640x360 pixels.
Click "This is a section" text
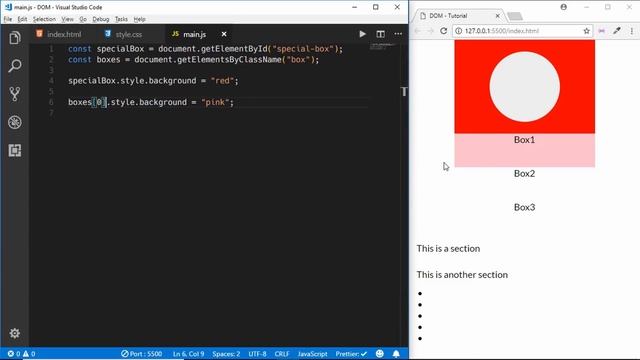[448, 249]
